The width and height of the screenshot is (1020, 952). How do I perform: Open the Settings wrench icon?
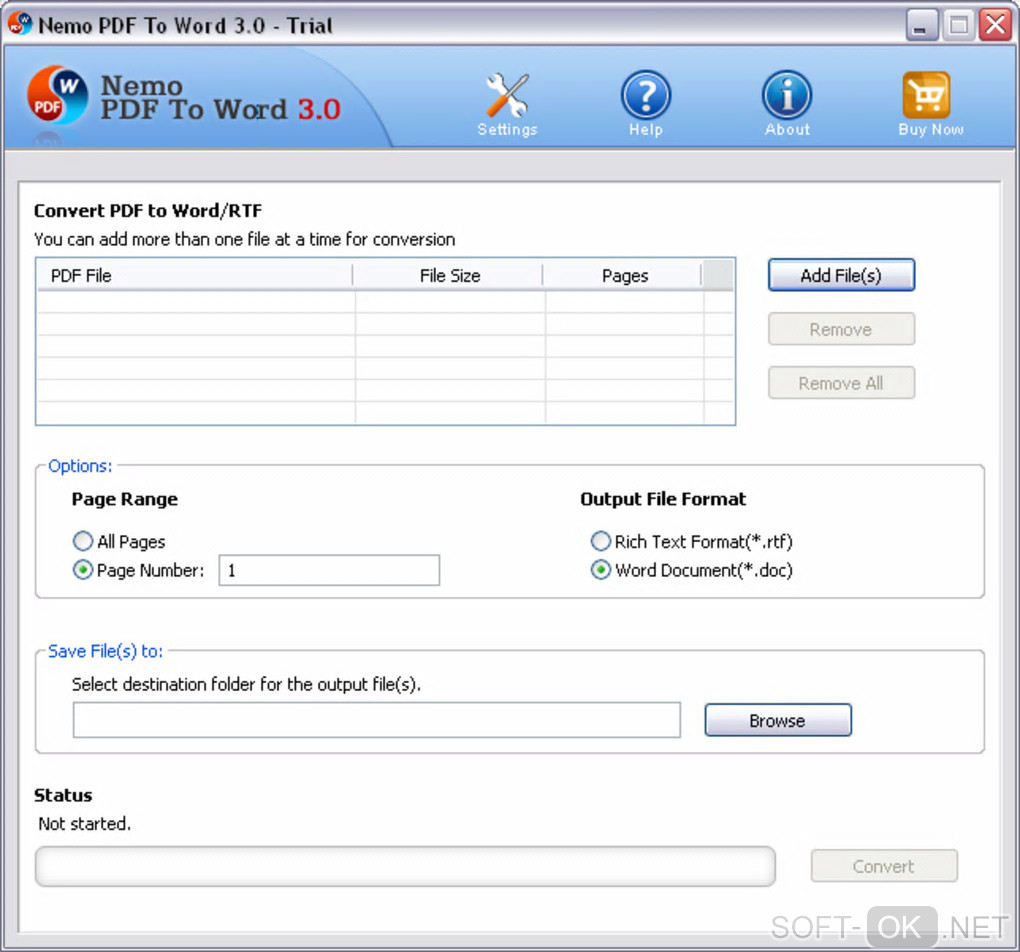pyautogui.click(x=507, y=96)
